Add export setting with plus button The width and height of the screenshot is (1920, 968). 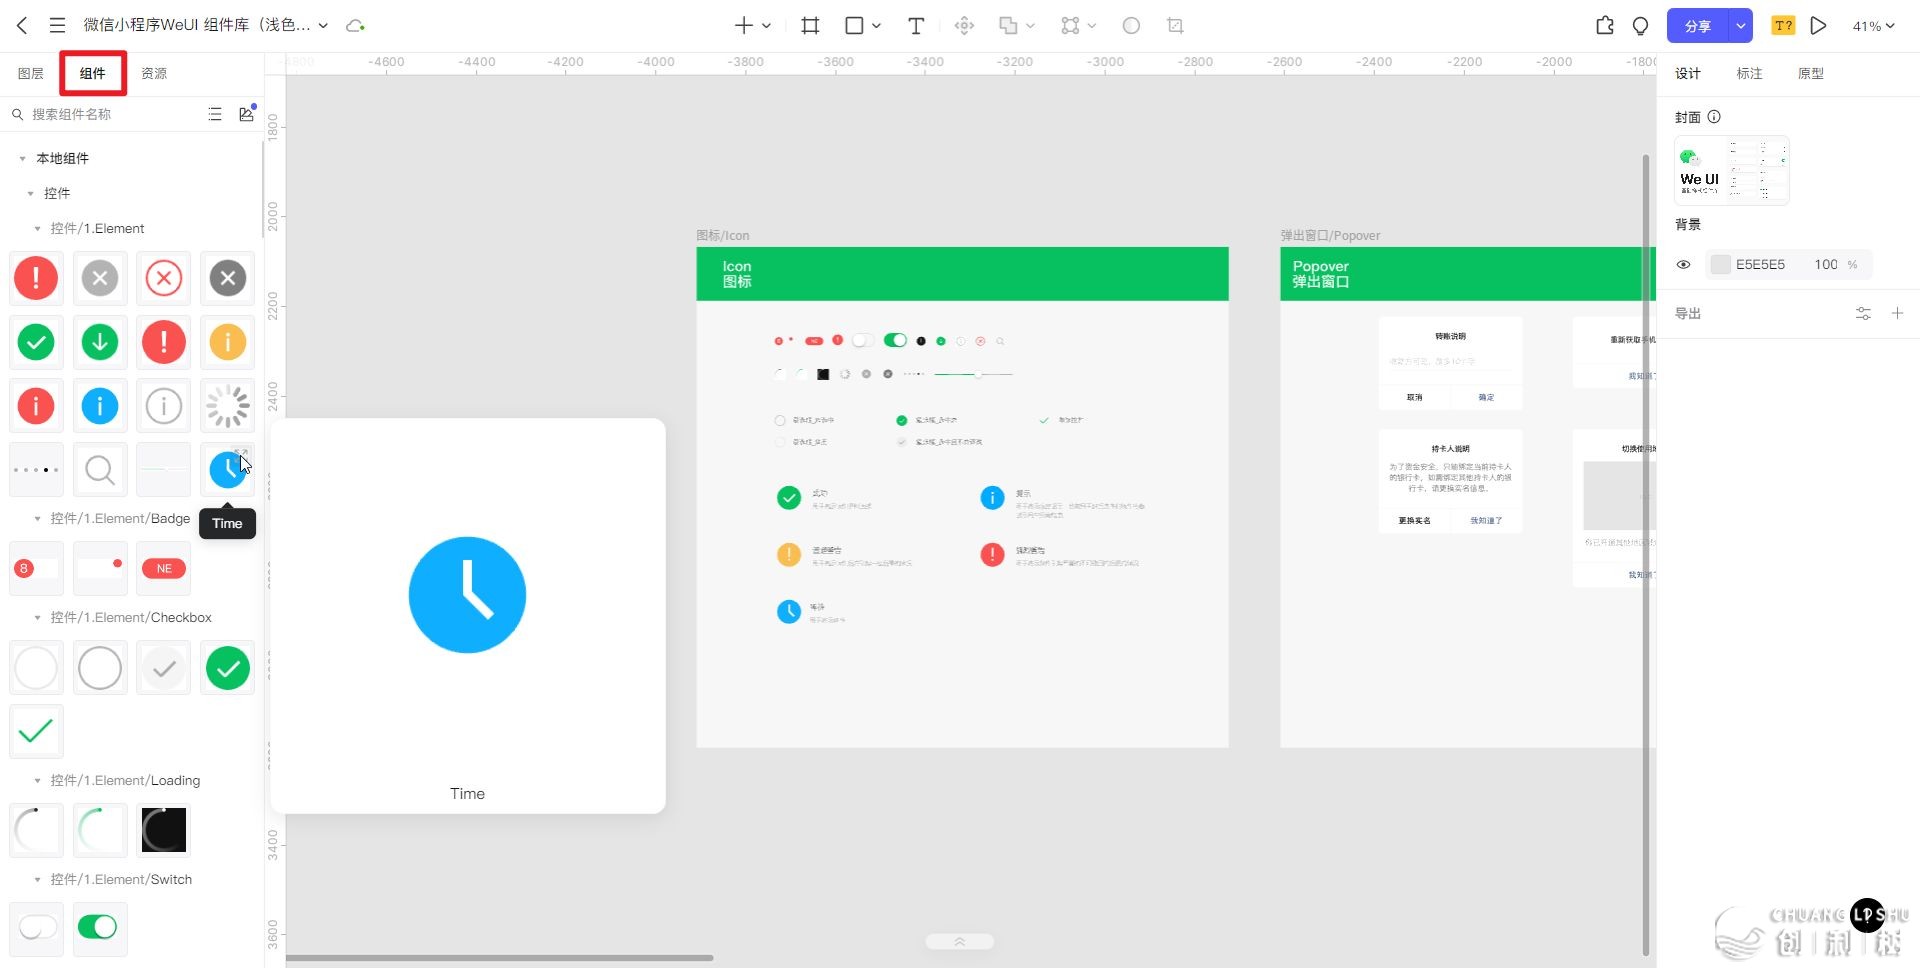point(1897,314)
